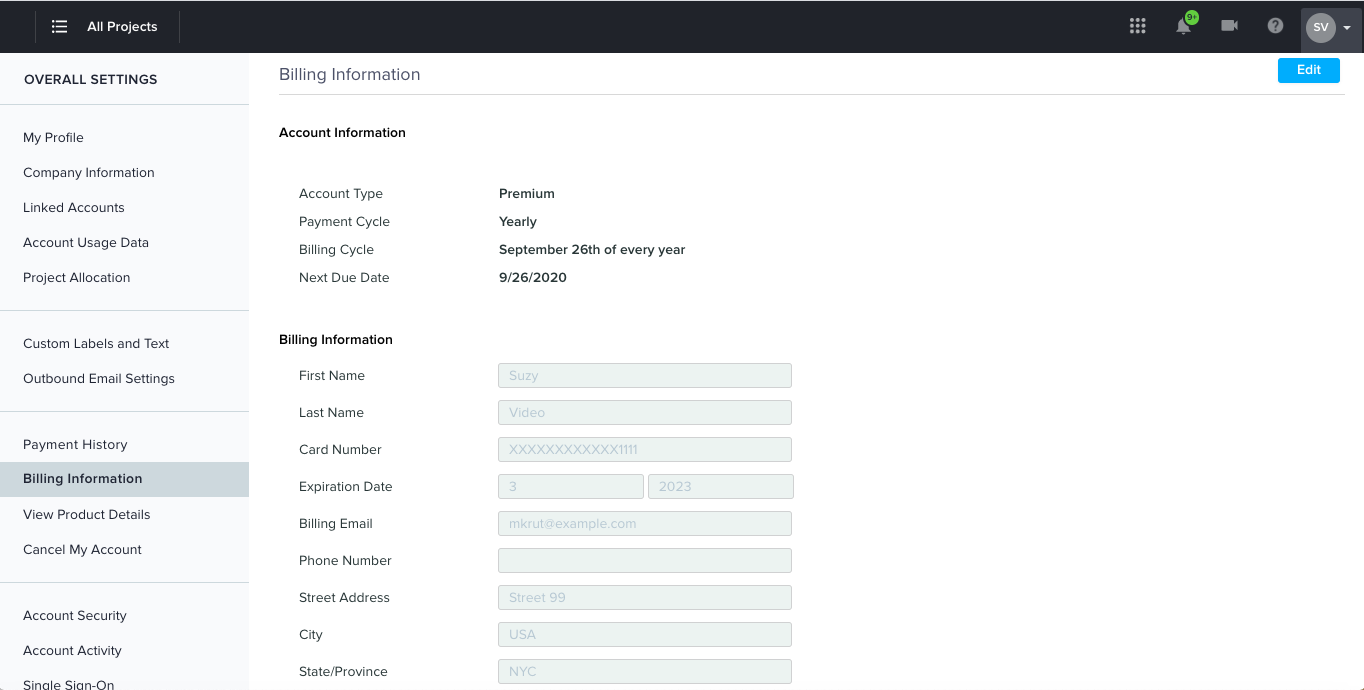The width and height of the screenshot is (1364, 690).
Task: Open the help question mark icon
Action: (1275, 26)
